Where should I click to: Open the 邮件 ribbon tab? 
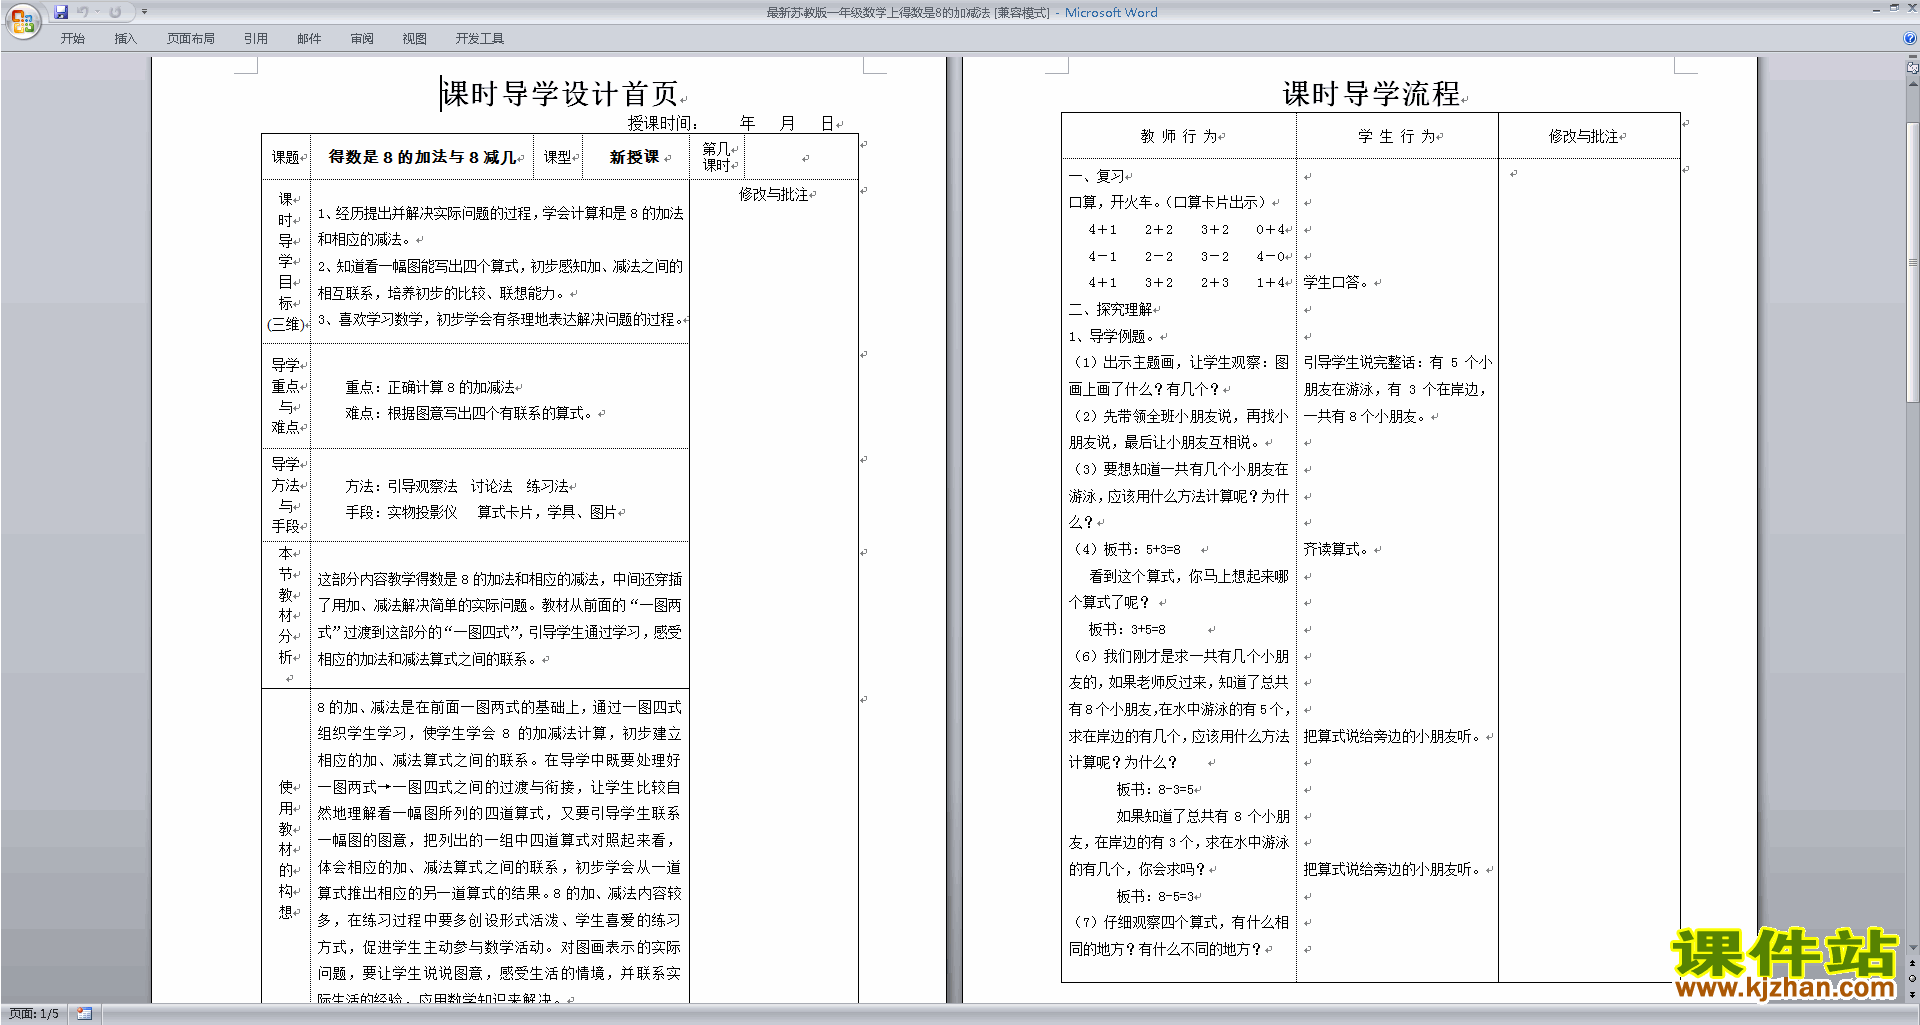[309, 39]
